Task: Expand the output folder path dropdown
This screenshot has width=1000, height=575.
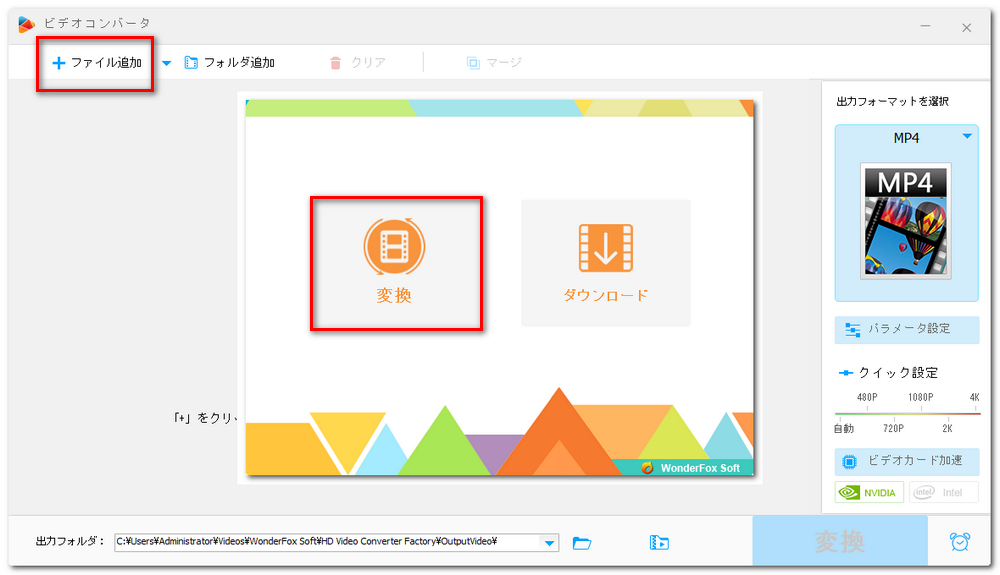Action: pyautogui.click(x=549, y=543)
